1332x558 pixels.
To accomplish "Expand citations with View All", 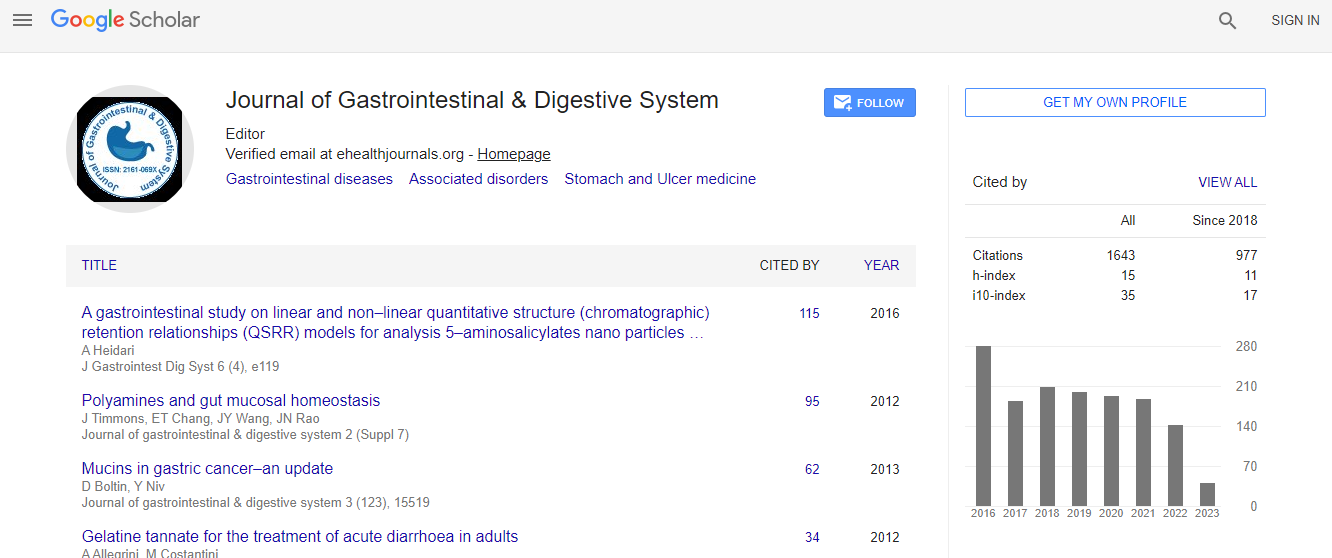I will tap(1227, 182).
